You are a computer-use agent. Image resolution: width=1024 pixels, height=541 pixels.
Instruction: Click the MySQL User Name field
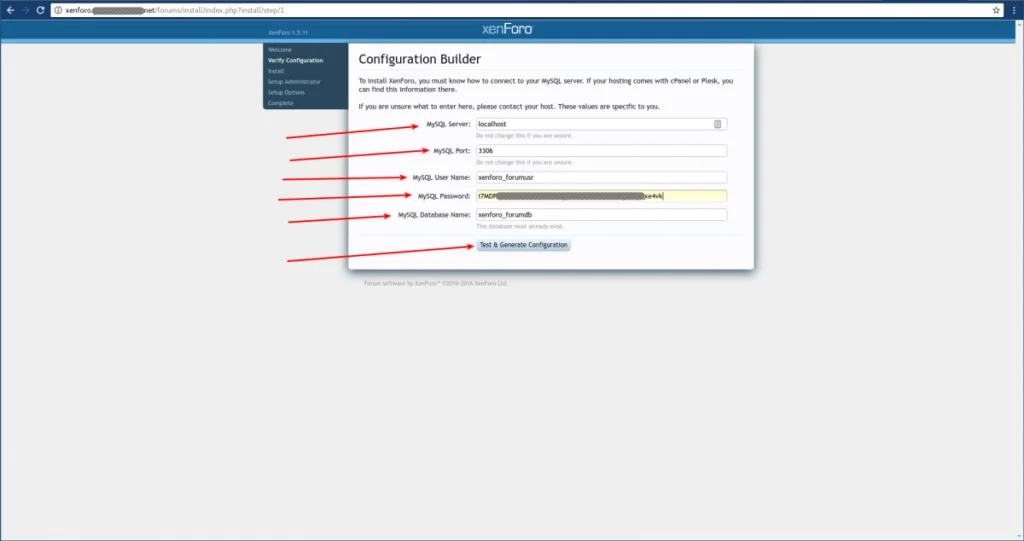(x=601, y=178)
